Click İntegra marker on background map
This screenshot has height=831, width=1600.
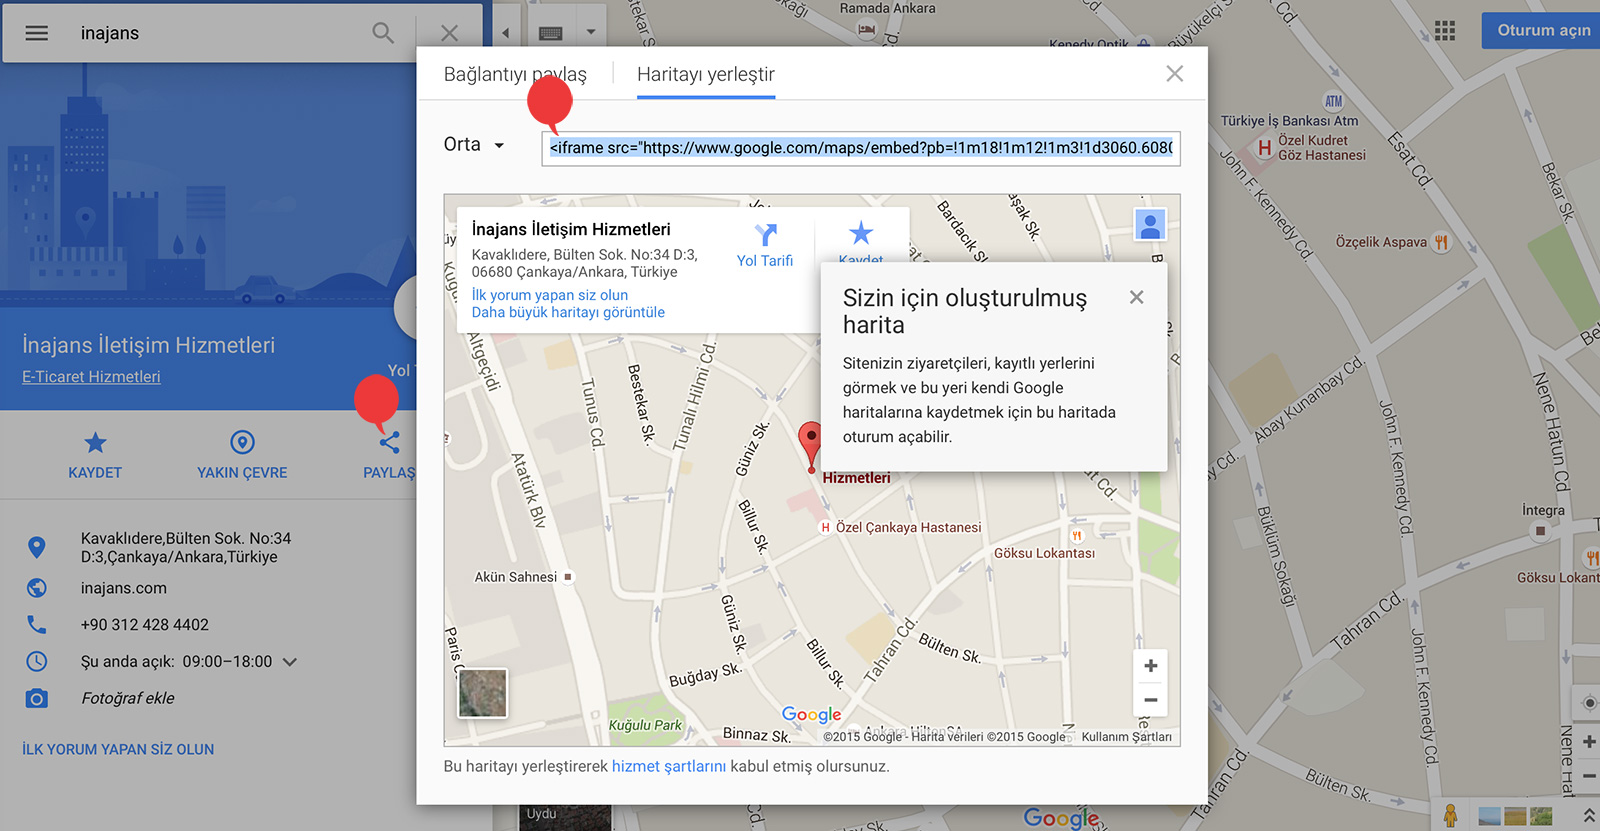[x=1541, y=530]
